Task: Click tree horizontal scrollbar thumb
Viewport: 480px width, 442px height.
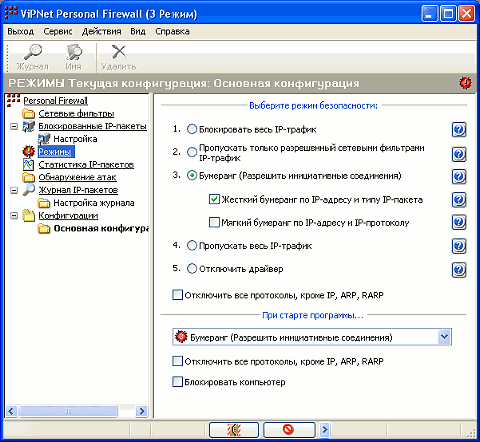Action: pyautogui.click(x=68, y=411)
